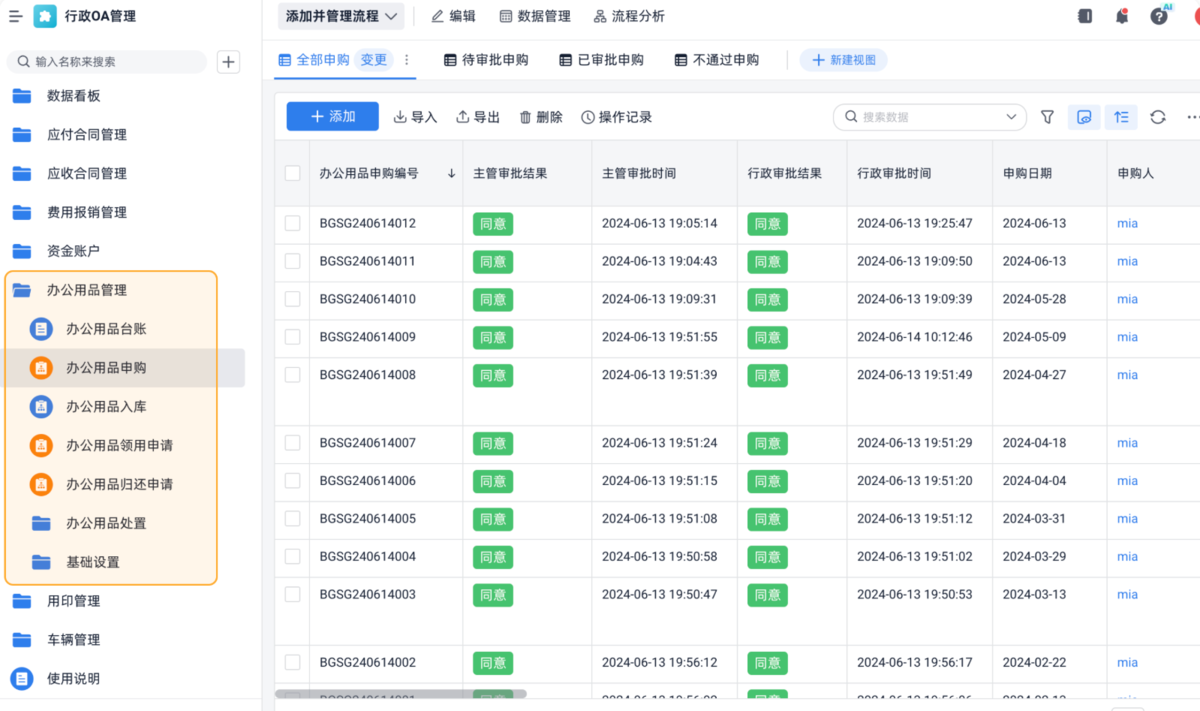Click the horizontal scrollbar under the table
This screenshot has width=1200, height=711.
pyautogui.click(x=400, y=693)
